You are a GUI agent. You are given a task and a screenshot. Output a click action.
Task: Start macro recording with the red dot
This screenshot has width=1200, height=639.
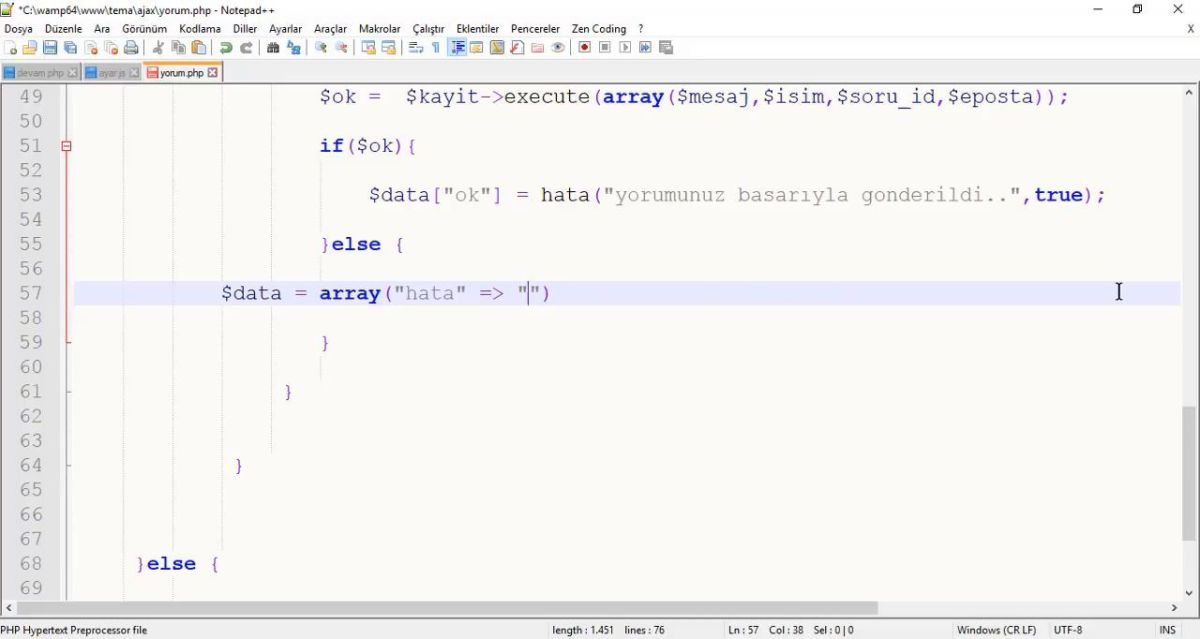(584, 47)
